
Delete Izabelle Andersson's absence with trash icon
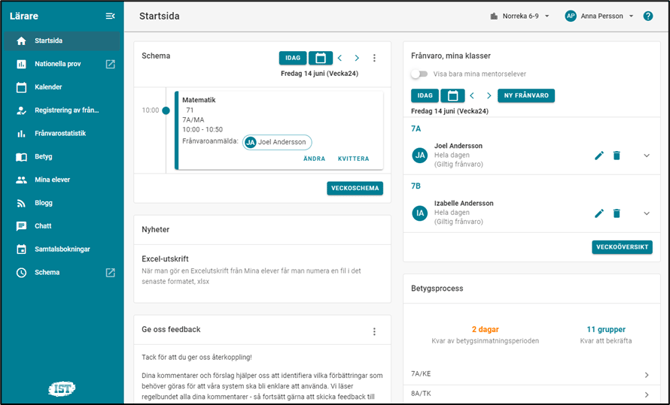pos(617,213)
